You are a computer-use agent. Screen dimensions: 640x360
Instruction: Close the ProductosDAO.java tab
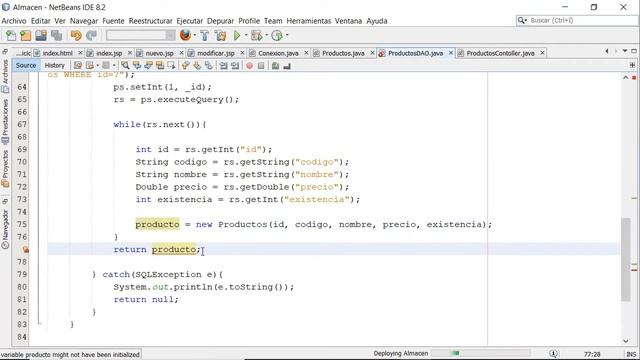click(451, 53)
